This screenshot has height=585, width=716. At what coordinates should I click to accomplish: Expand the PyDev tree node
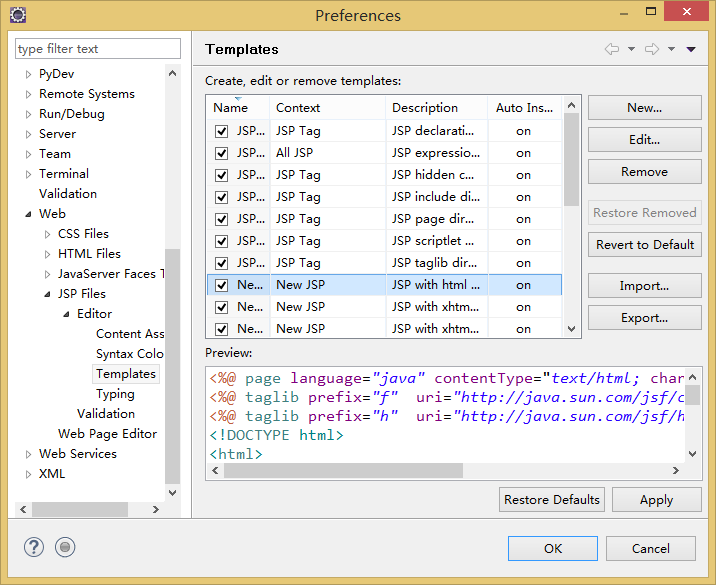[28, 74]
